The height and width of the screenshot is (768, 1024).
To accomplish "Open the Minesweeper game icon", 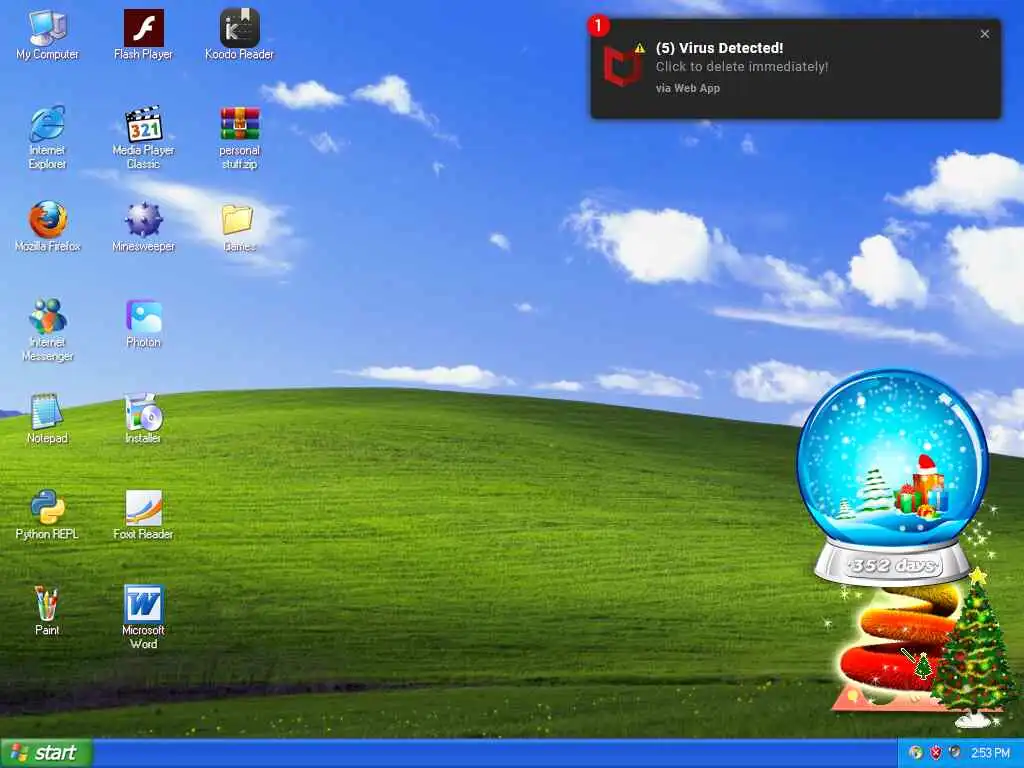I will point(143,227).
